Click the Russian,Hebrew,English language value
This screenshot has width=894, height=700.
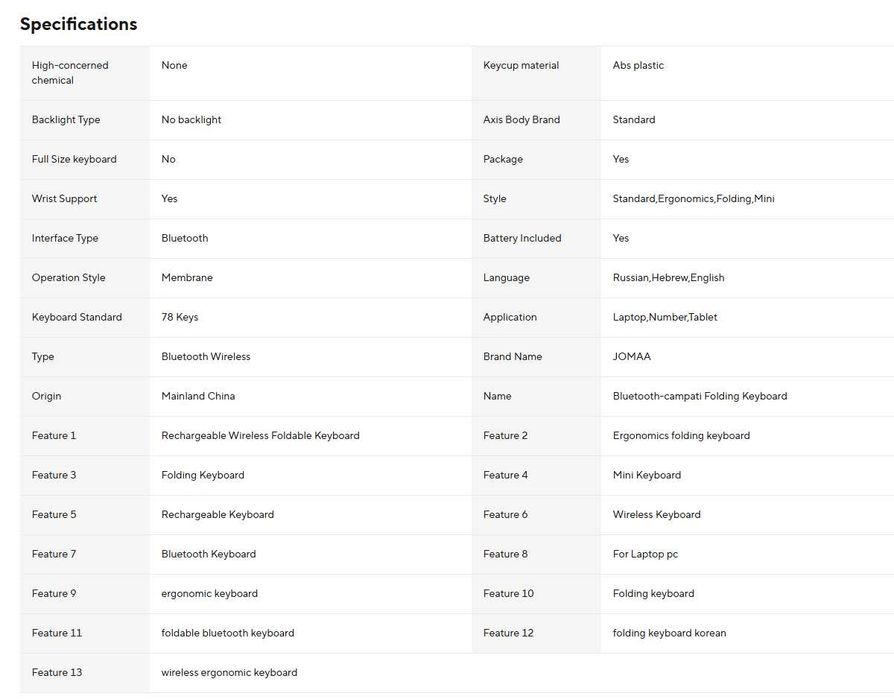click(668, 278)
